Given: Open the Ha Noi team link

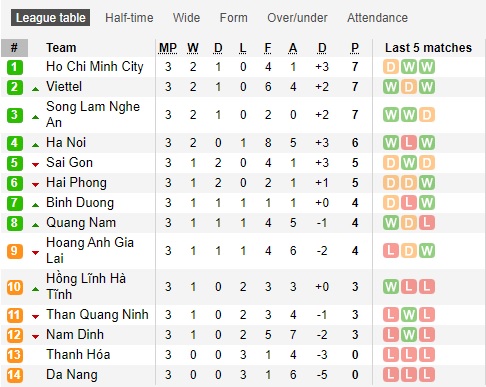Looking at the screenshot, I should coord(66,143).
